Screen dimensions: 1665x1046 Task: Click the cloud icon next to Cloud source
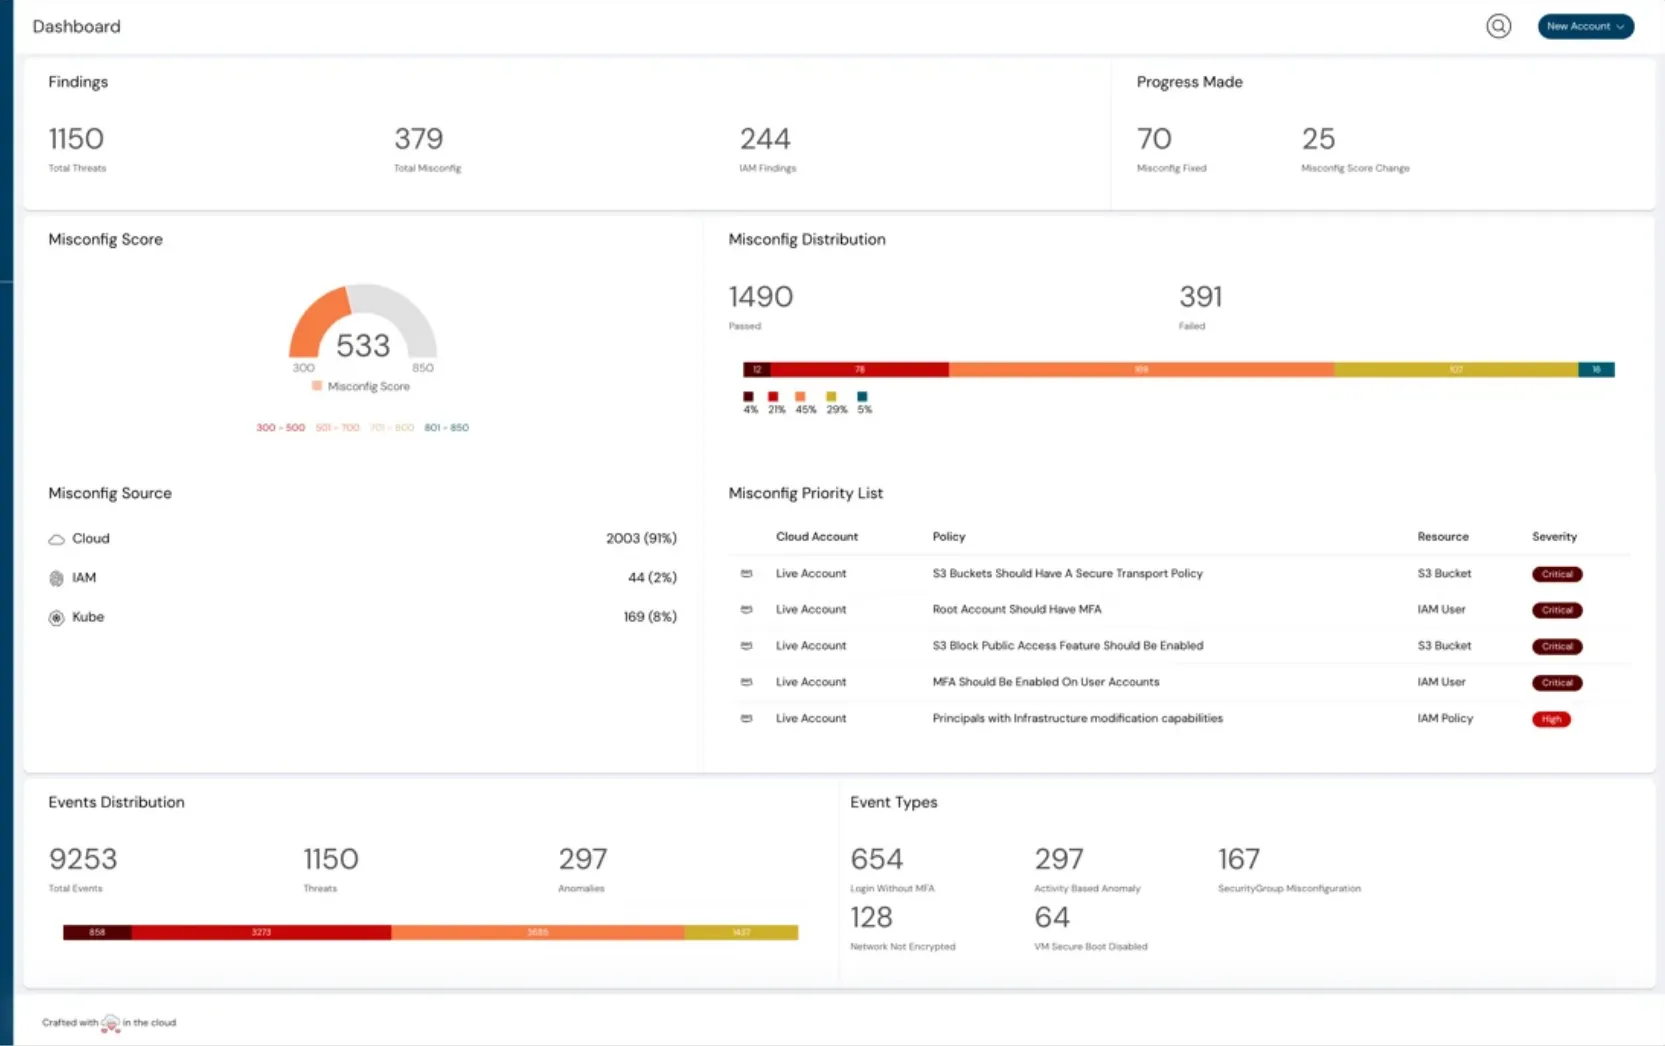pyautogui.click(x=56, y=539)
